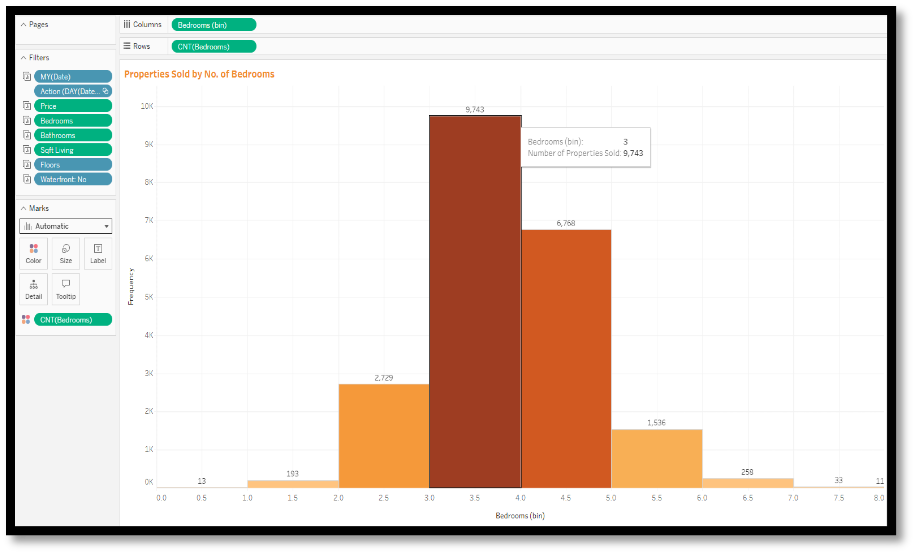Open the Tooltip marks card
Viewport: 915px width, 554px height.
coord(65,289)
